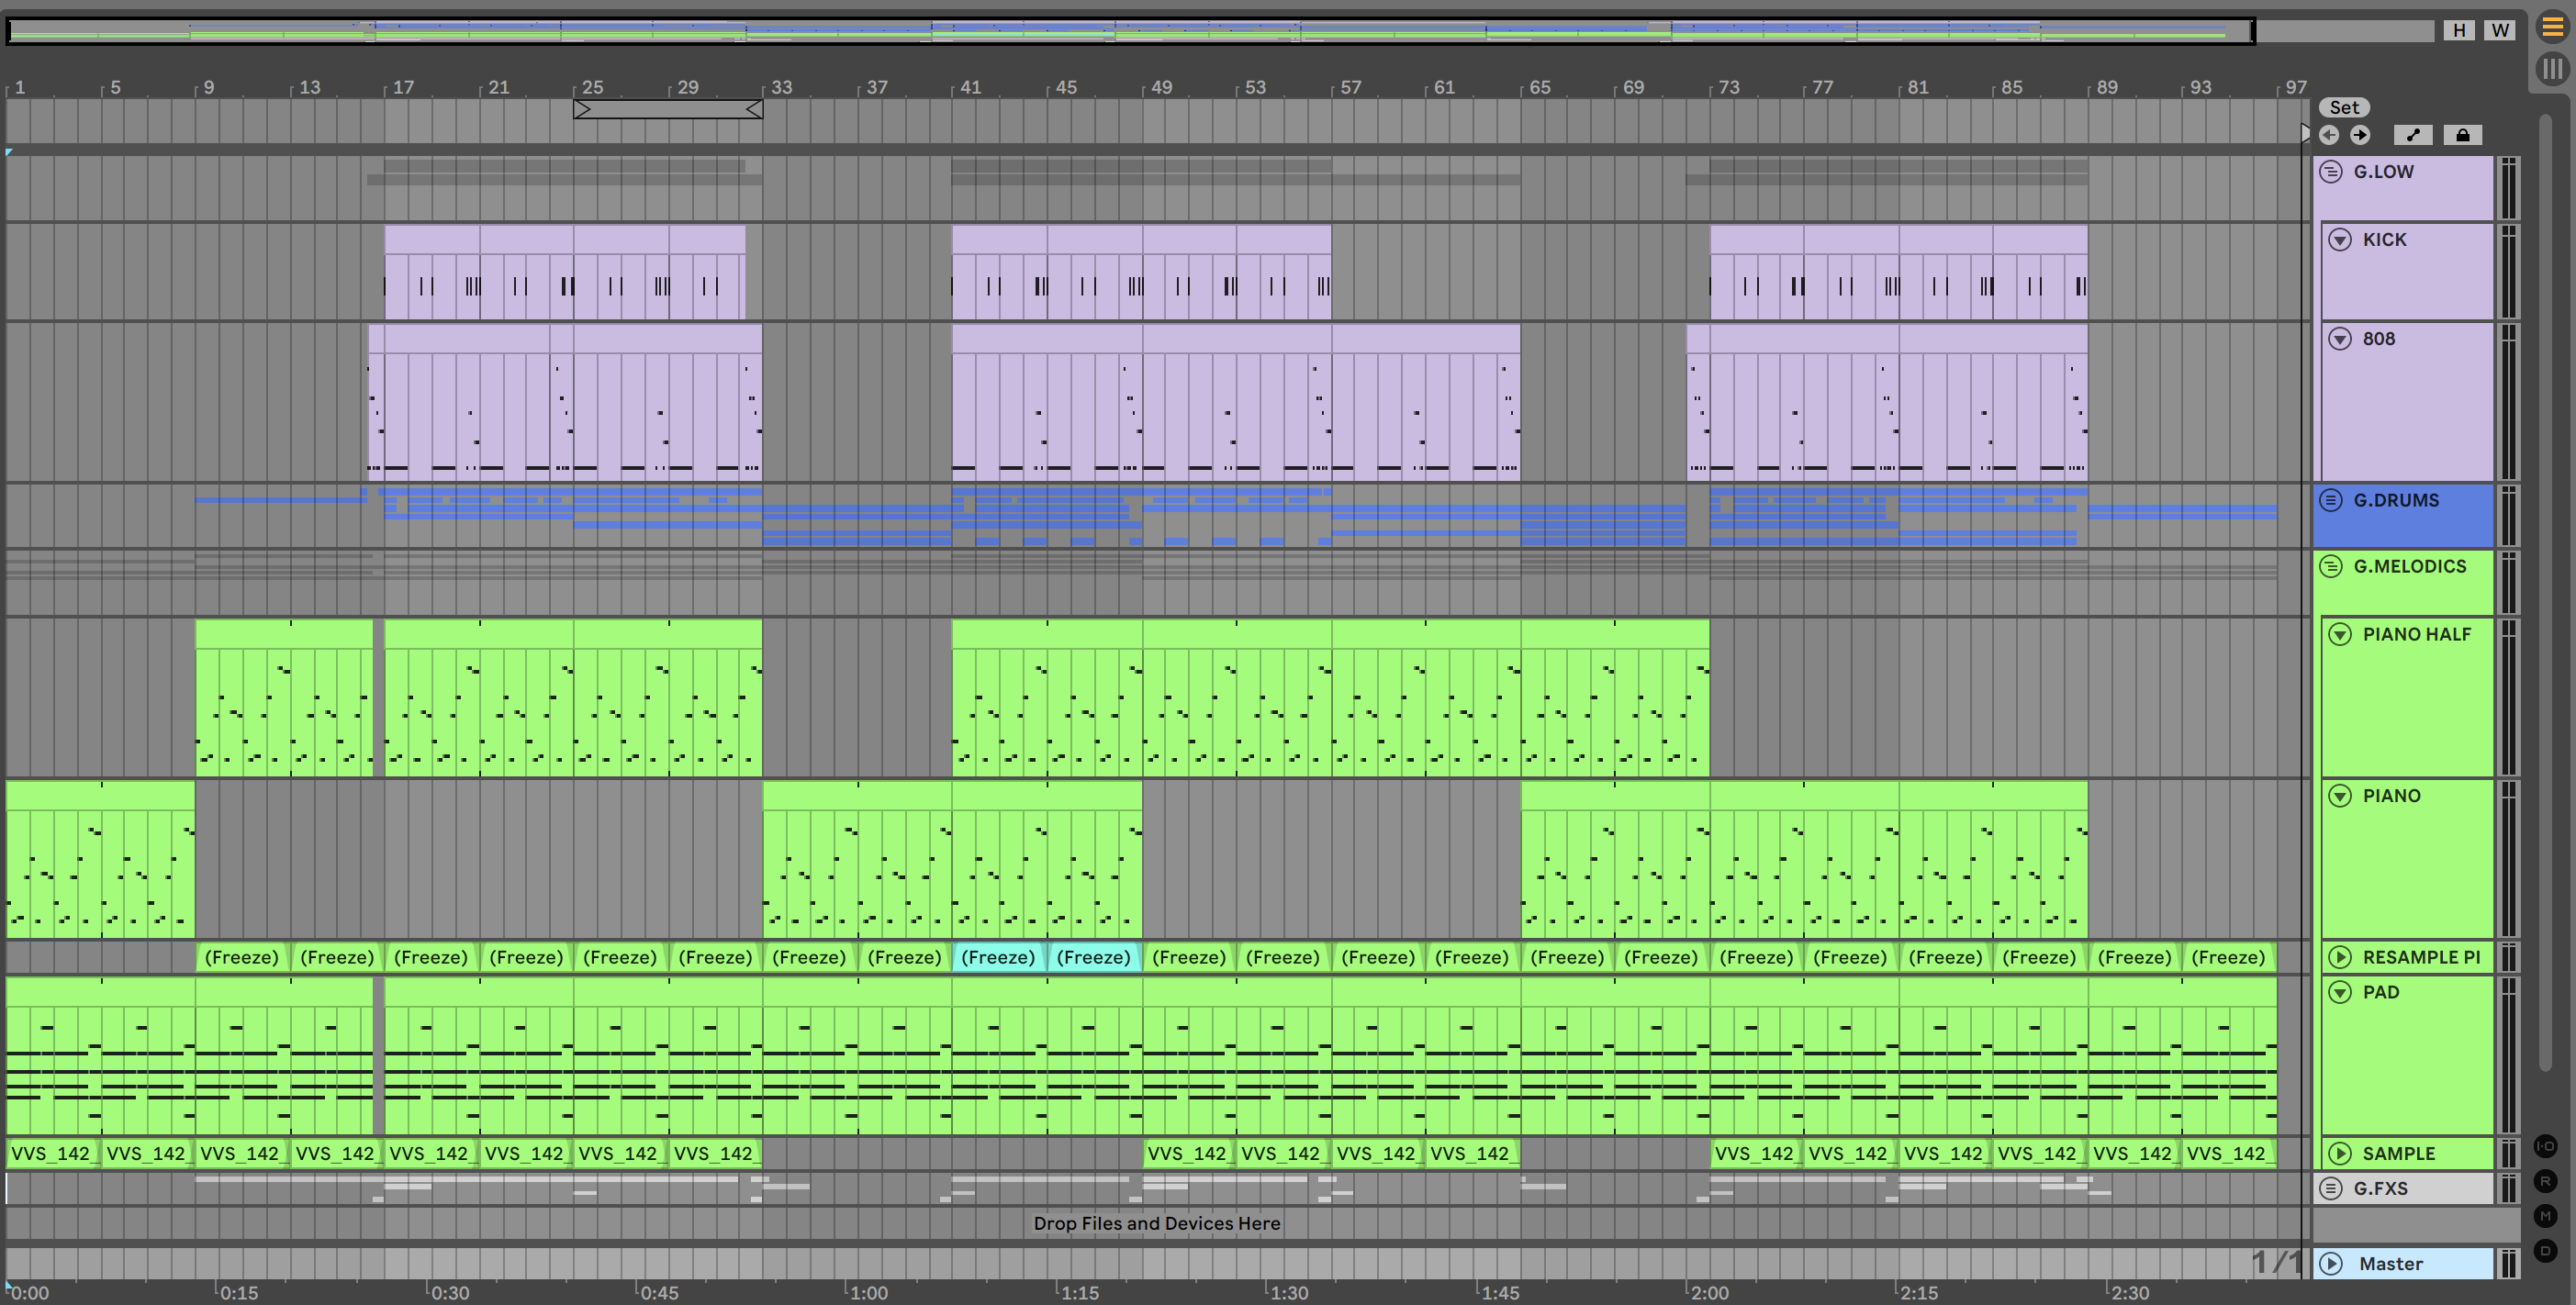Click the H optimize height button
This screenshot has height=1305, width=2576.
(x=2459, y=30)
